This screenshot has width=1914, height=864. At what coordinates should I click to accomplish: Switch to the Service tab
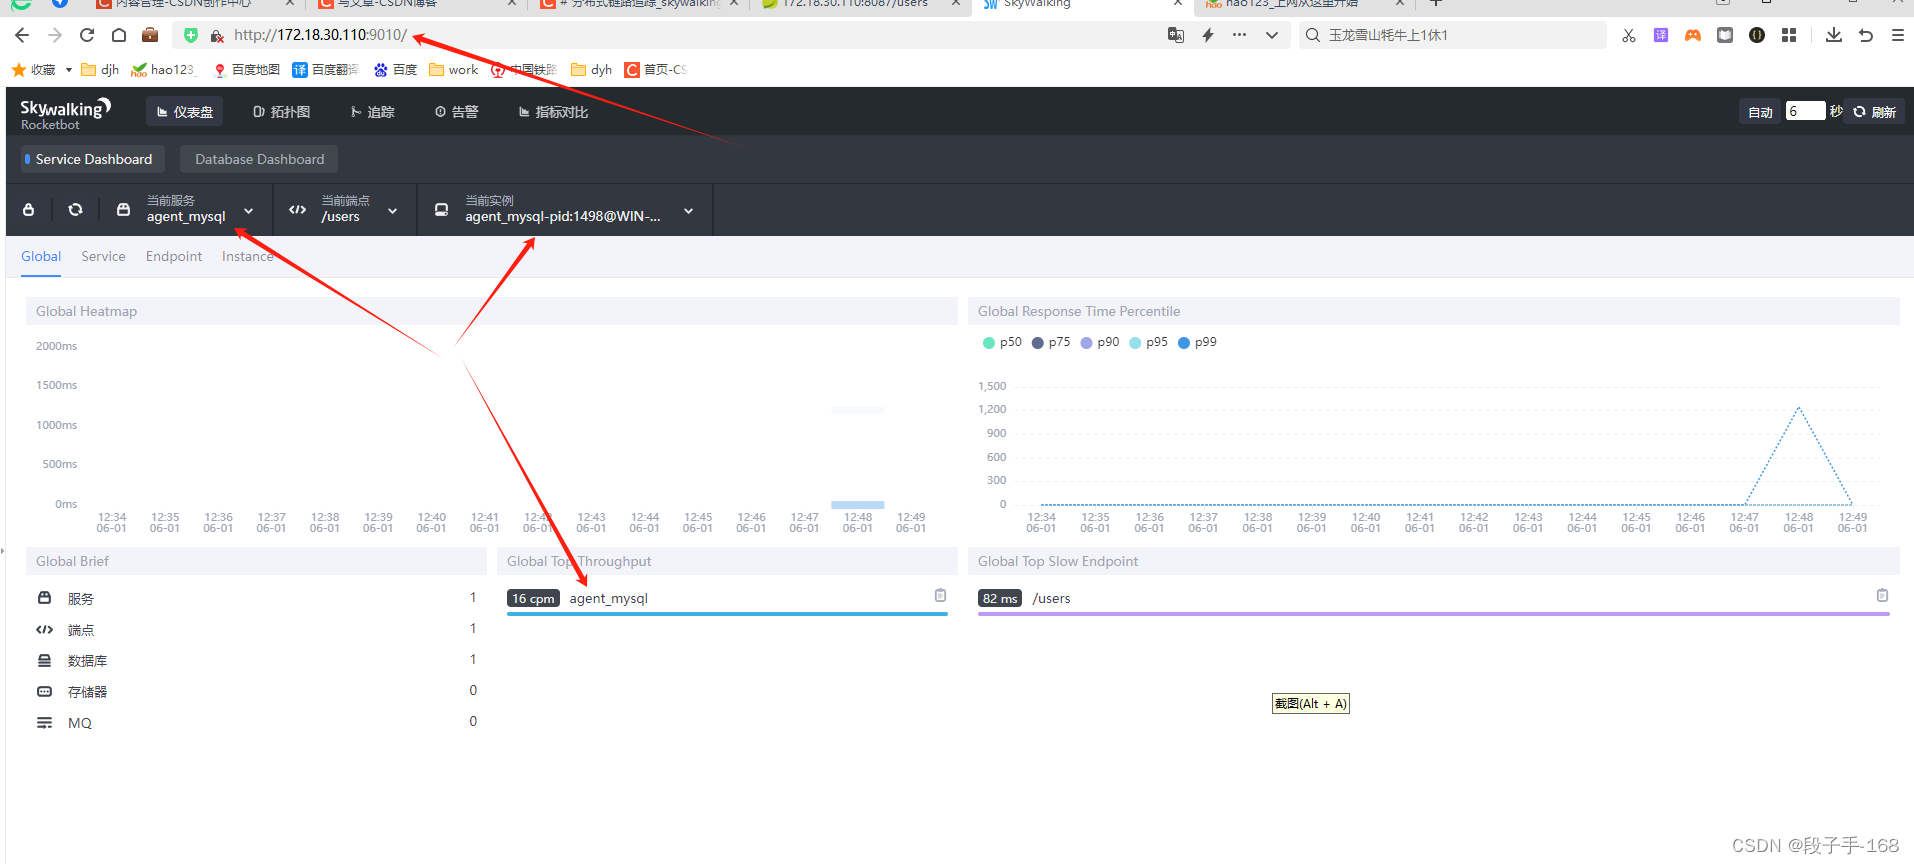pos(103,256)
